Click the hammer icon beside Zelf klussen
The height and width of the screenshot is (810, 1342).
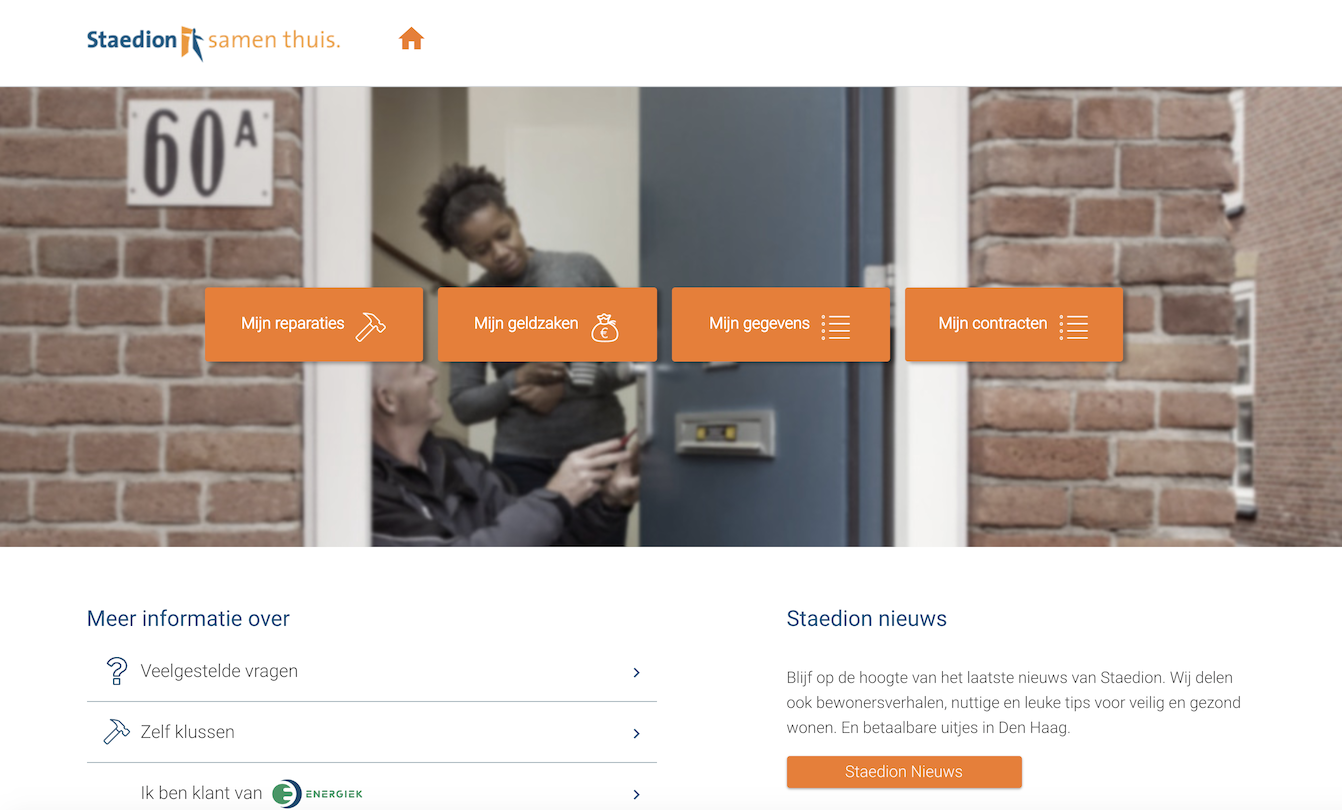(117, 732)
